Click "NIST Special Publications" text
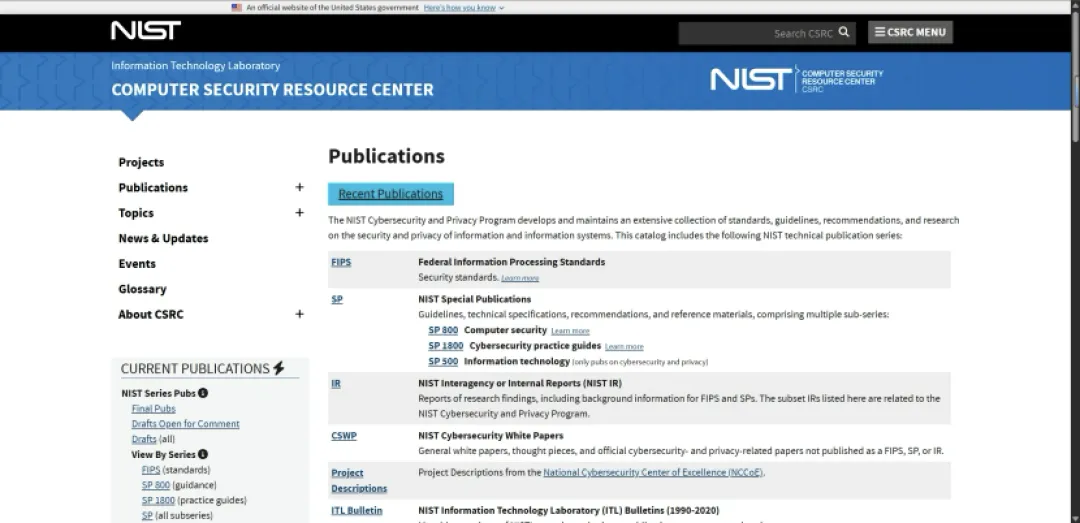Screen dimensions: 1080x523 475,299
